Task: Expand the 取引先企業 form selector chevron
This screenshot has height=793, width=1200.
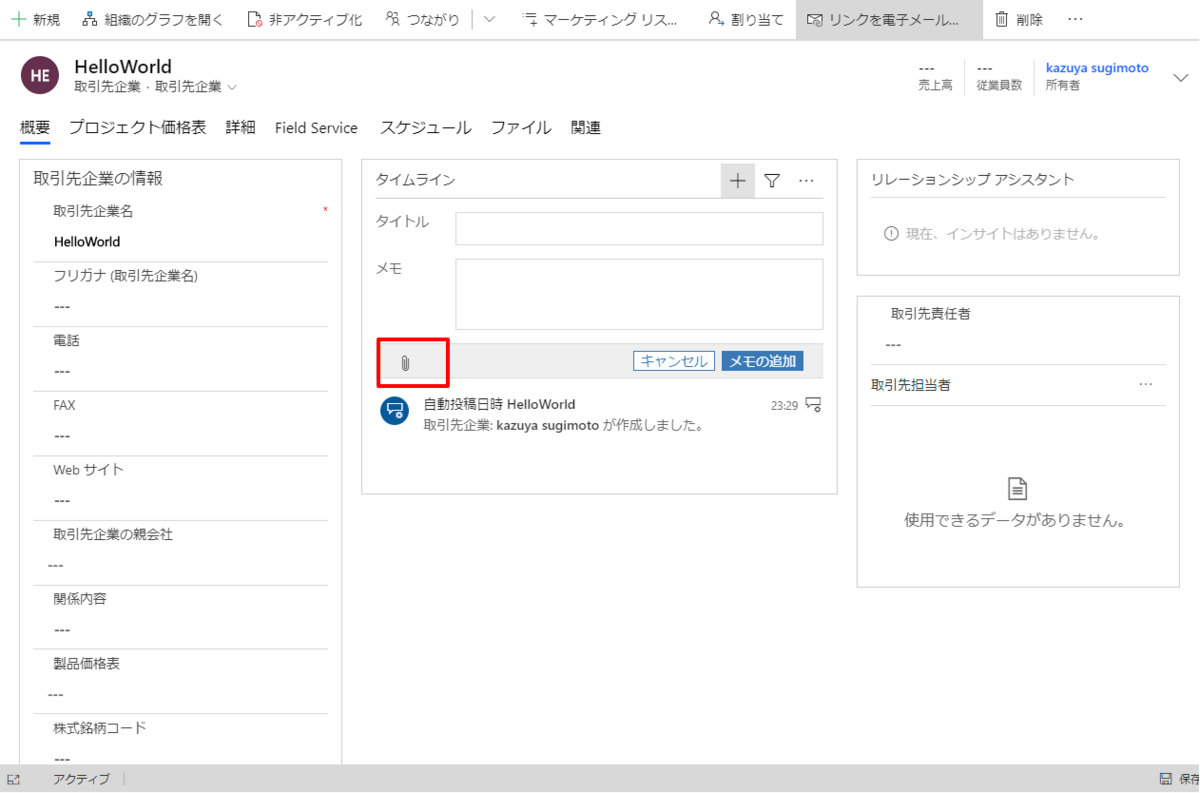Action: (x=233, y=87)
